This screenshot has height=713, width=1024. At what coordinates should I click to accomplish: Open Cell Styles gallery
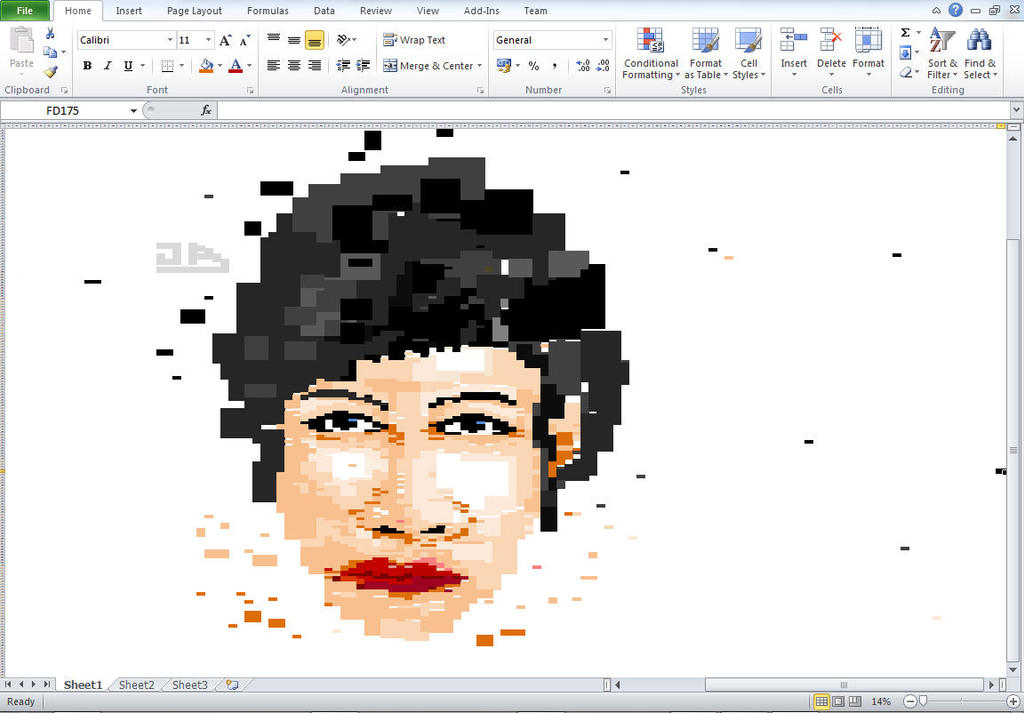tap(749, 55)
